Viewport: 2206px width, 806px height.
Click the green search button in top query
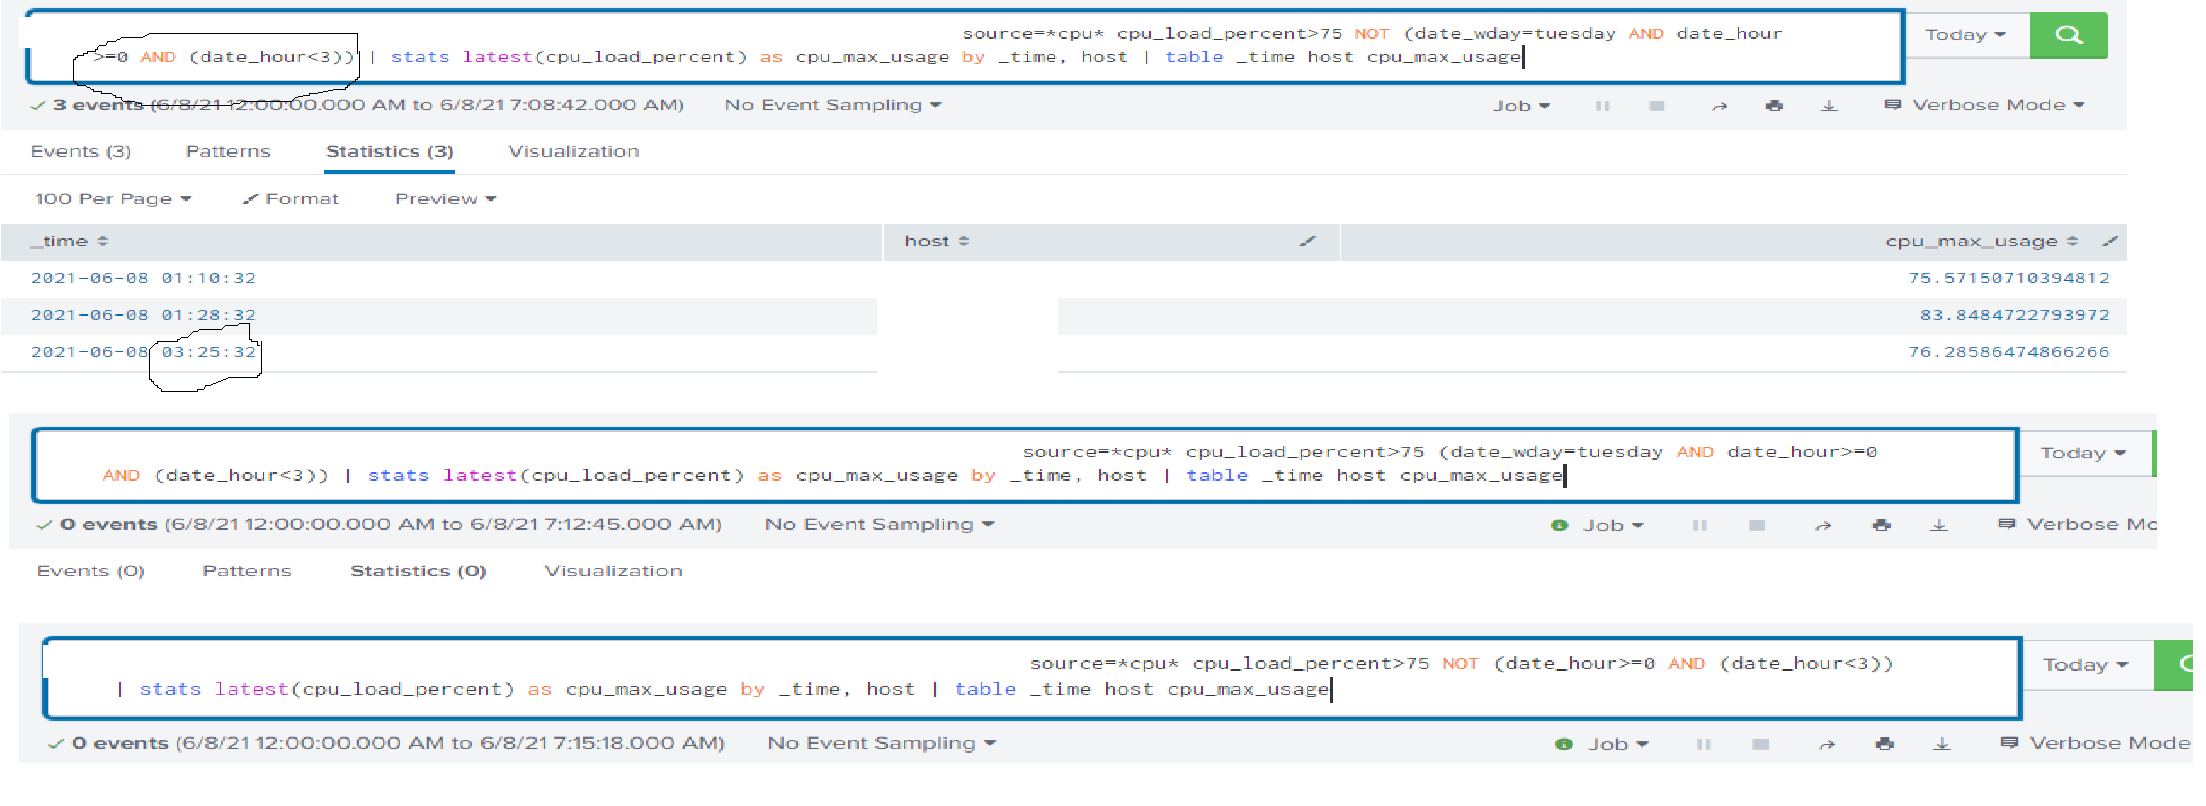tap(2068, 35)
